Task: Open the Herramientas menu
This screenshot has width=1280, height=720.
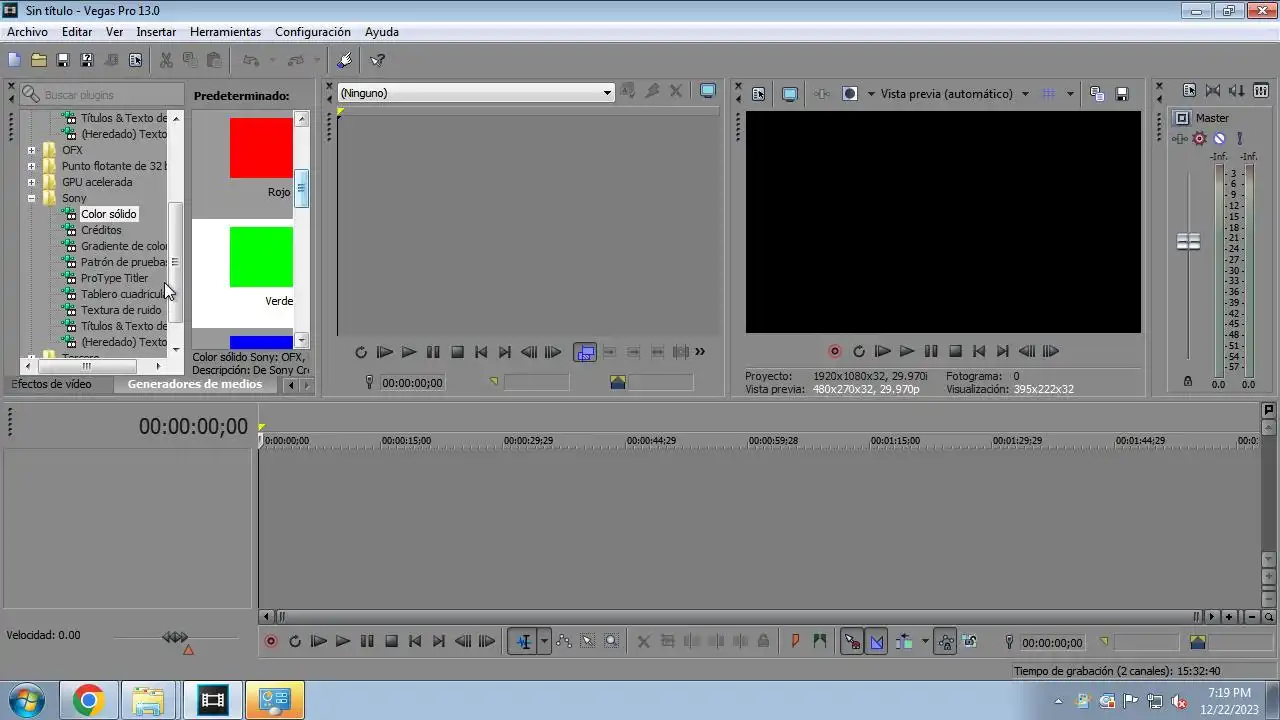Action: (x=225, y=32)
